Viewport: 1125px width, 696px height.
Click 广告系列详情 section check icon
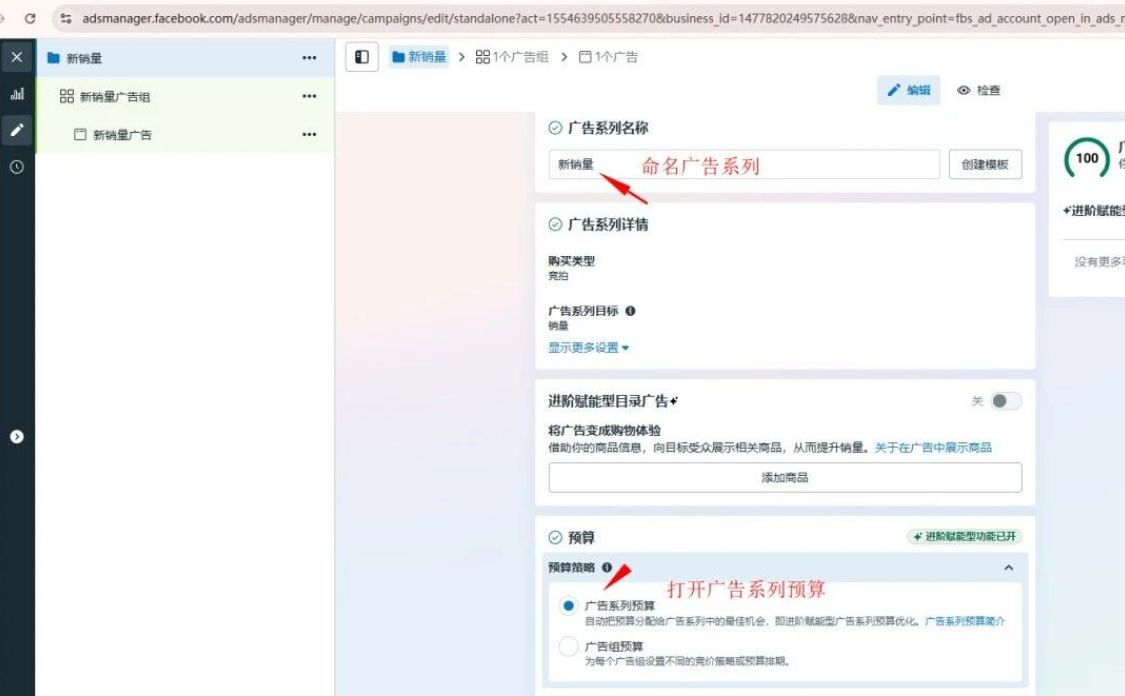(555, 224)
